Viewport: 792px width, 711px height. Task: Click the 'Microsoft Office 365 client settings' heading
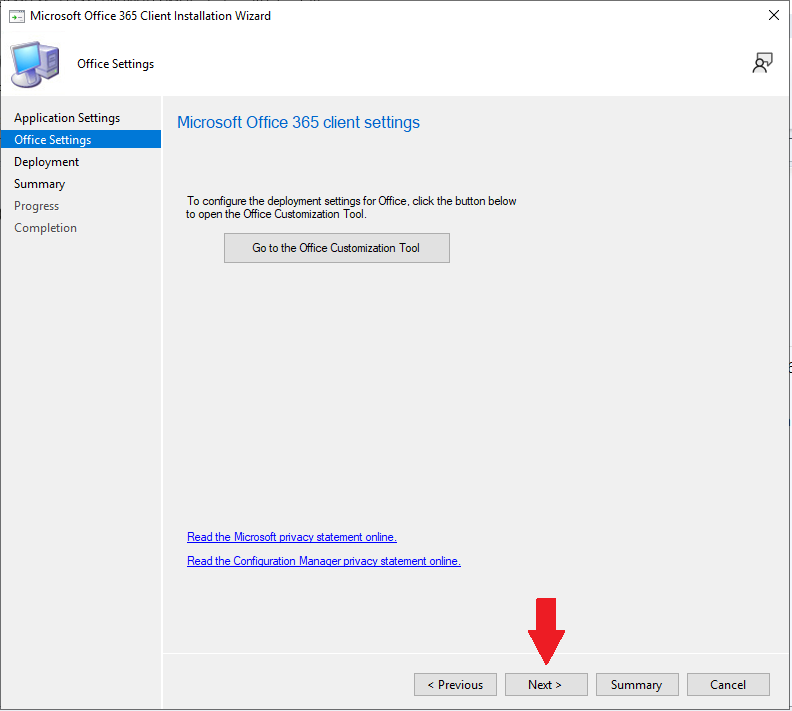299,122
